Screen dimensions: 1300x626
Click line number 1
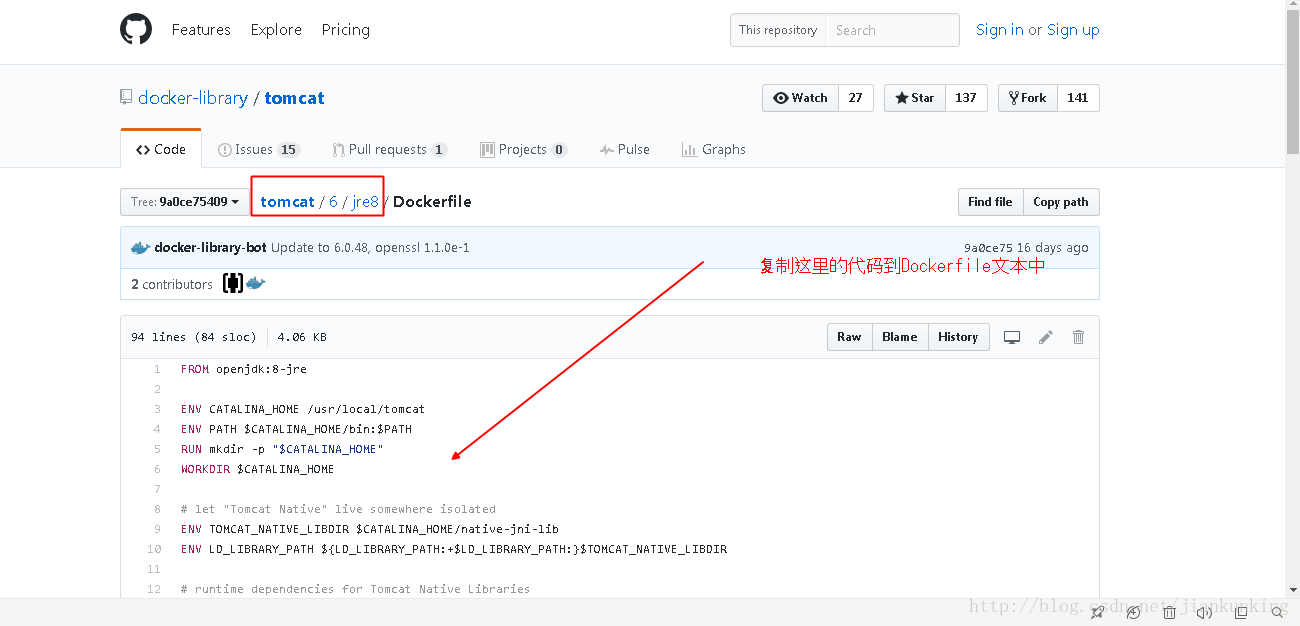click(x=157, y=369)
